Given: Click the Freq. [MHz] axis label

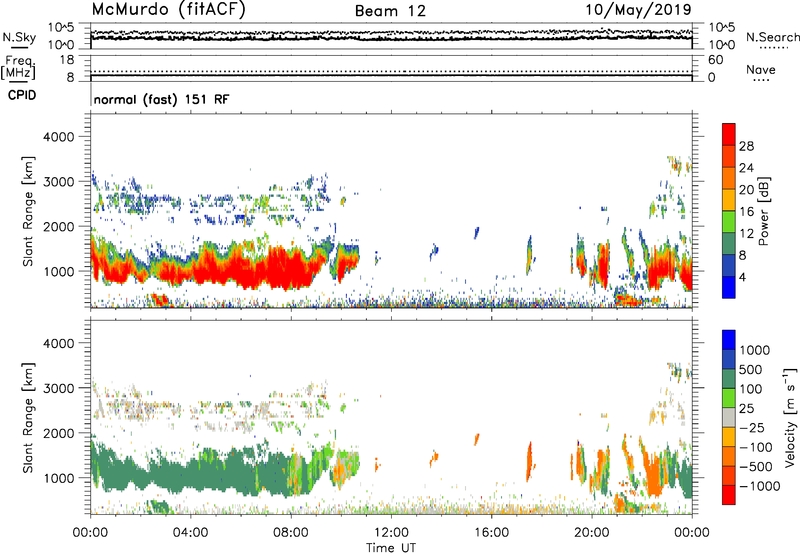Looking at the screenshot, I should 19,67.
